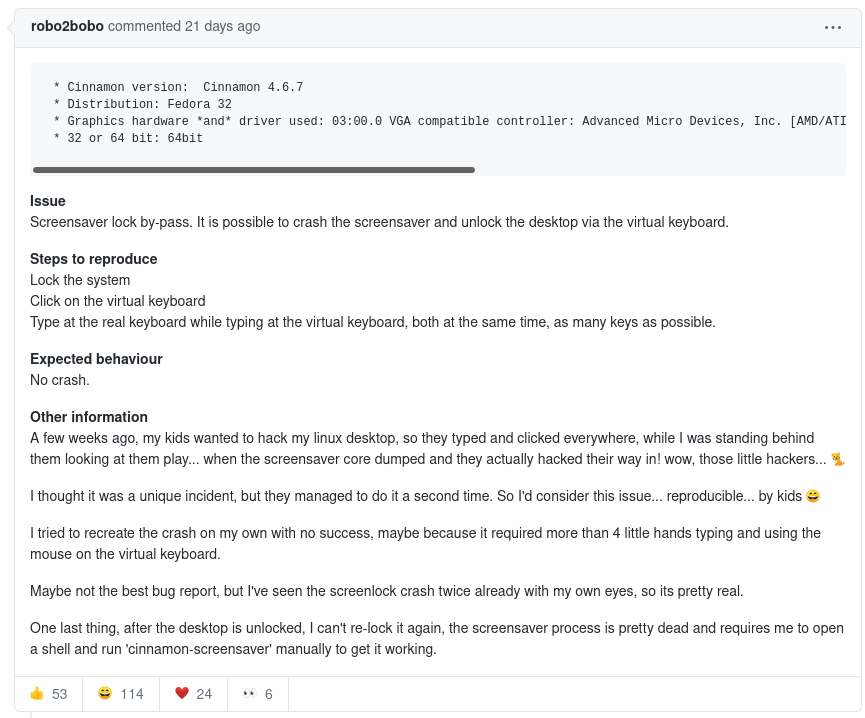Open the three-dot comment options menu

[832, 27]
